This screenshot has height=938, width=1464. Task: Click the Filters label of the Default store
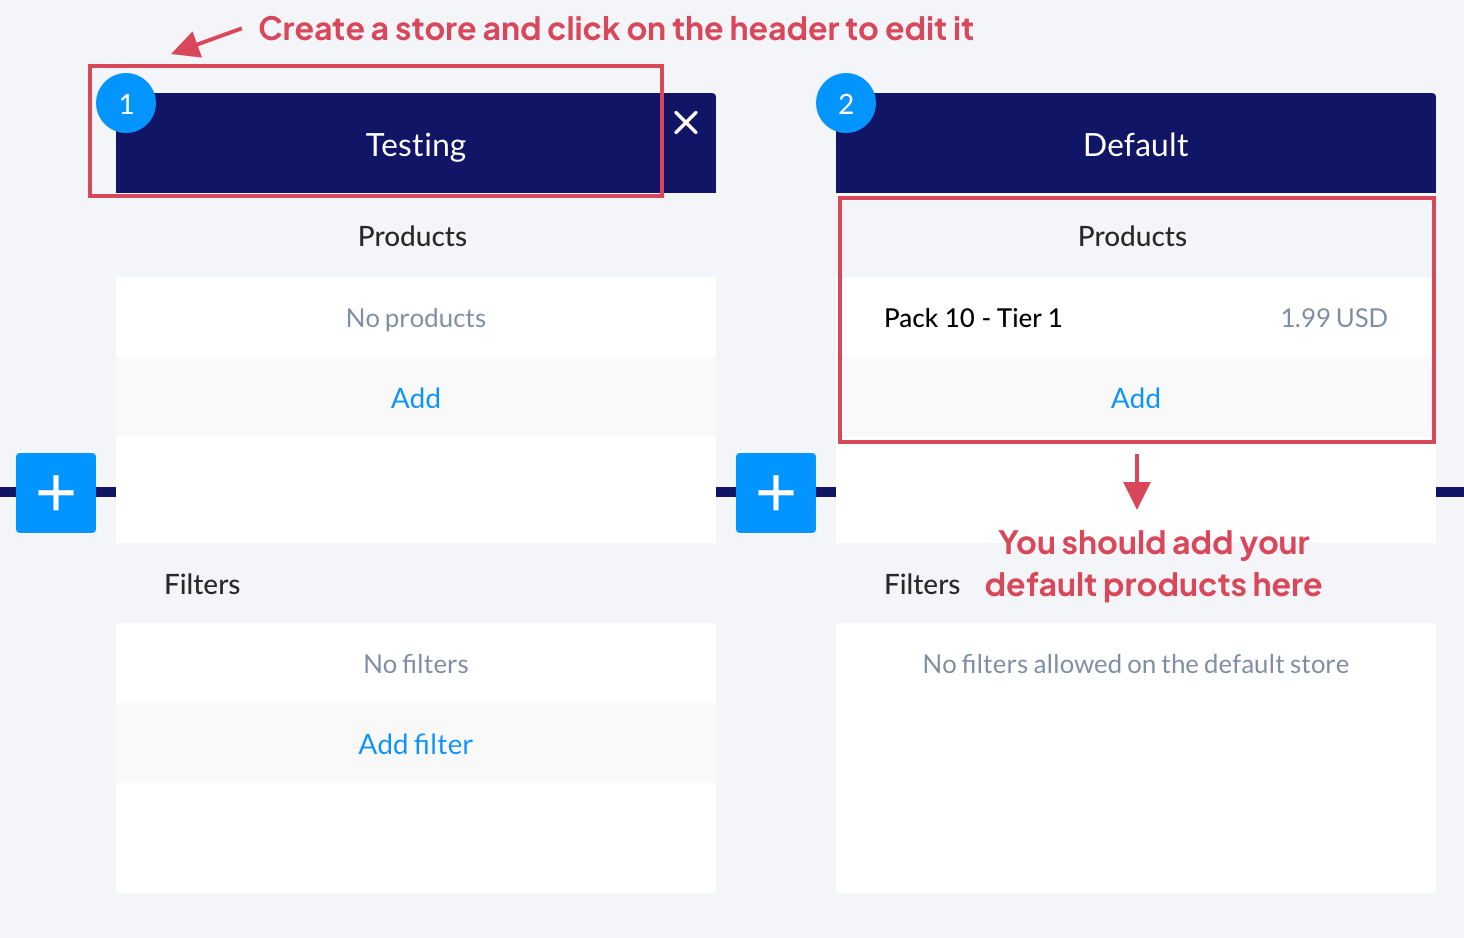click(921, 585)
